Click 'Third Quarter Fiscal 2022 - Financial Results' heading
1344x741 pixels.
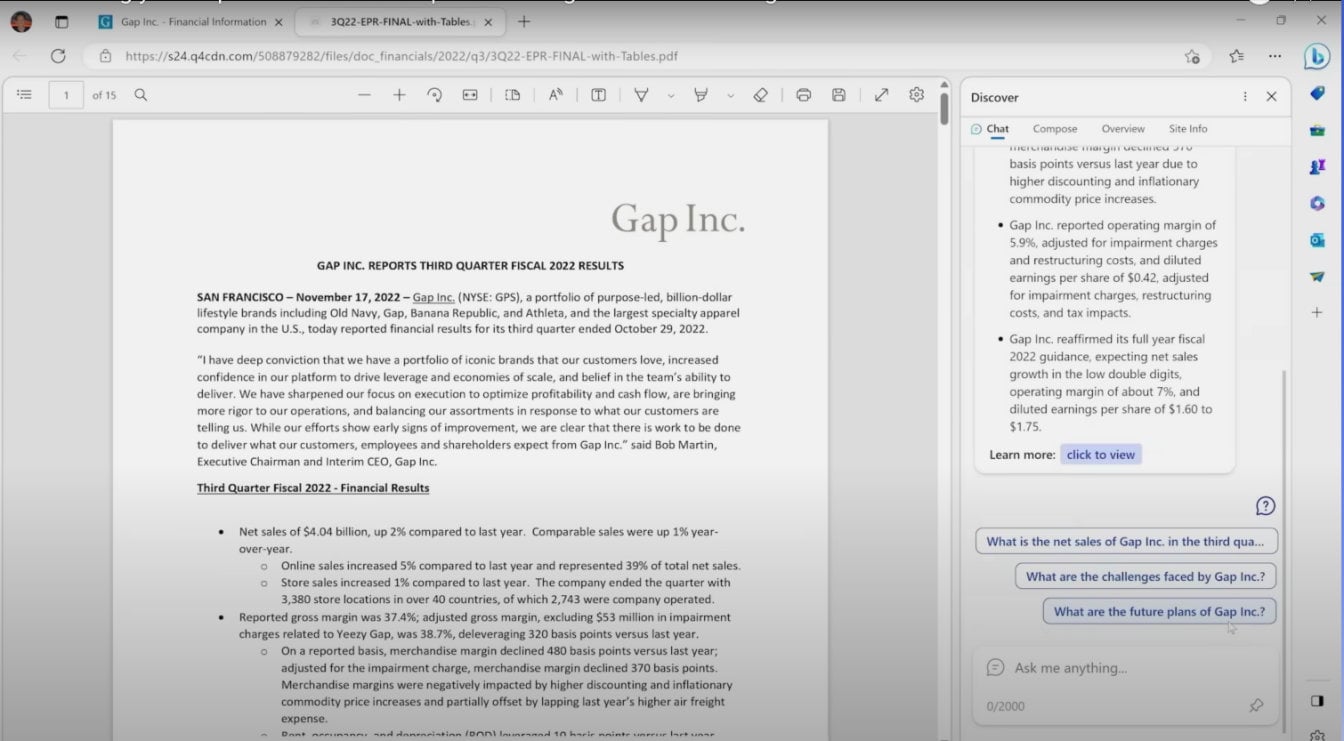pos(313,488)
